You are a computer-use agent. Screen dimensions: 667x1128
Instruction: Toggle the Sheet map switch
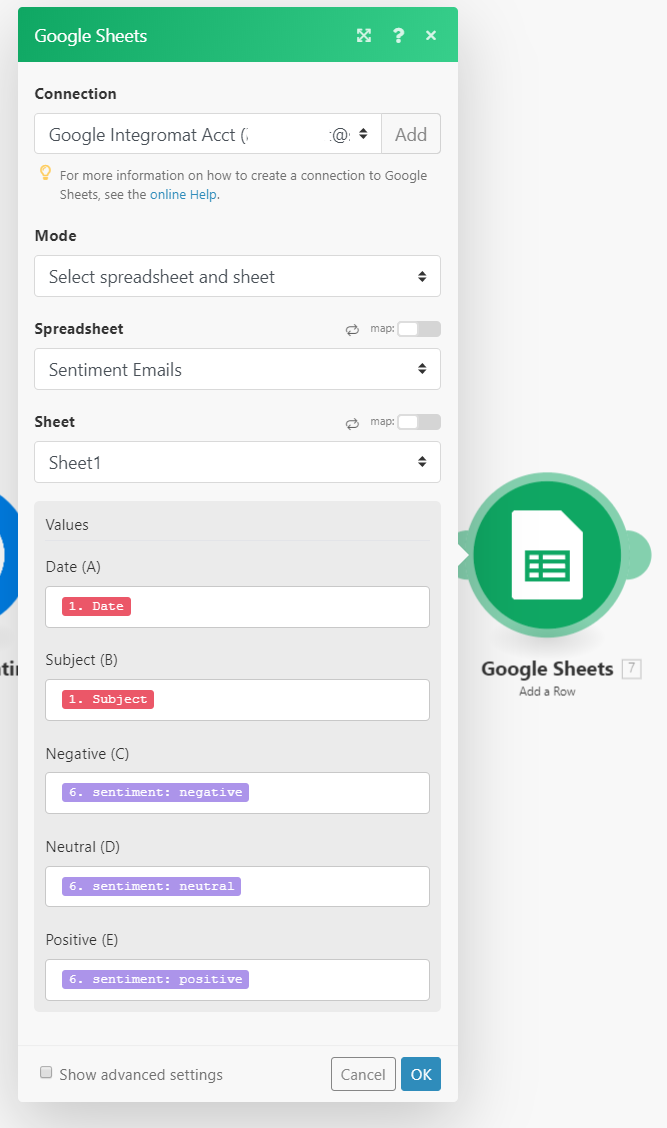[x=419, y=422]
